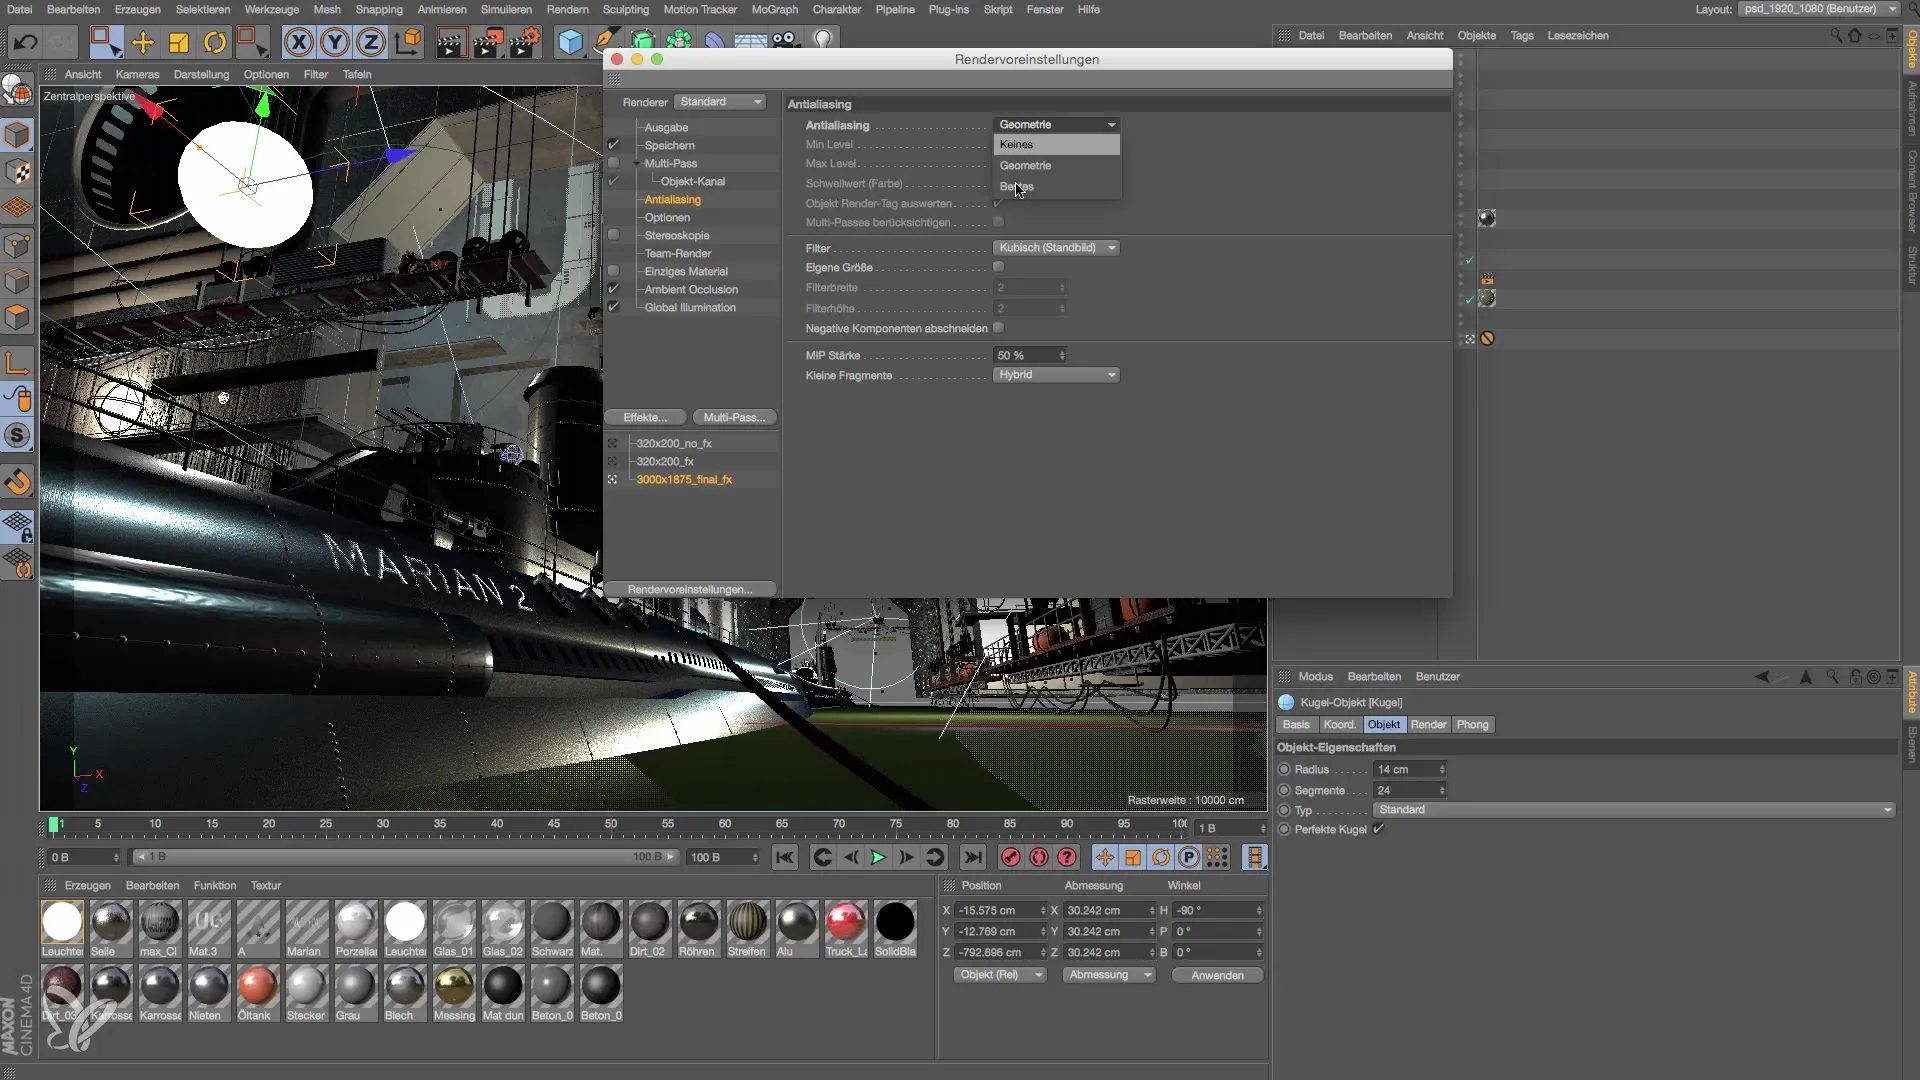
Task: Click texture mode checkerboard icon in left toolbar
Action: (x=18, y=172)
